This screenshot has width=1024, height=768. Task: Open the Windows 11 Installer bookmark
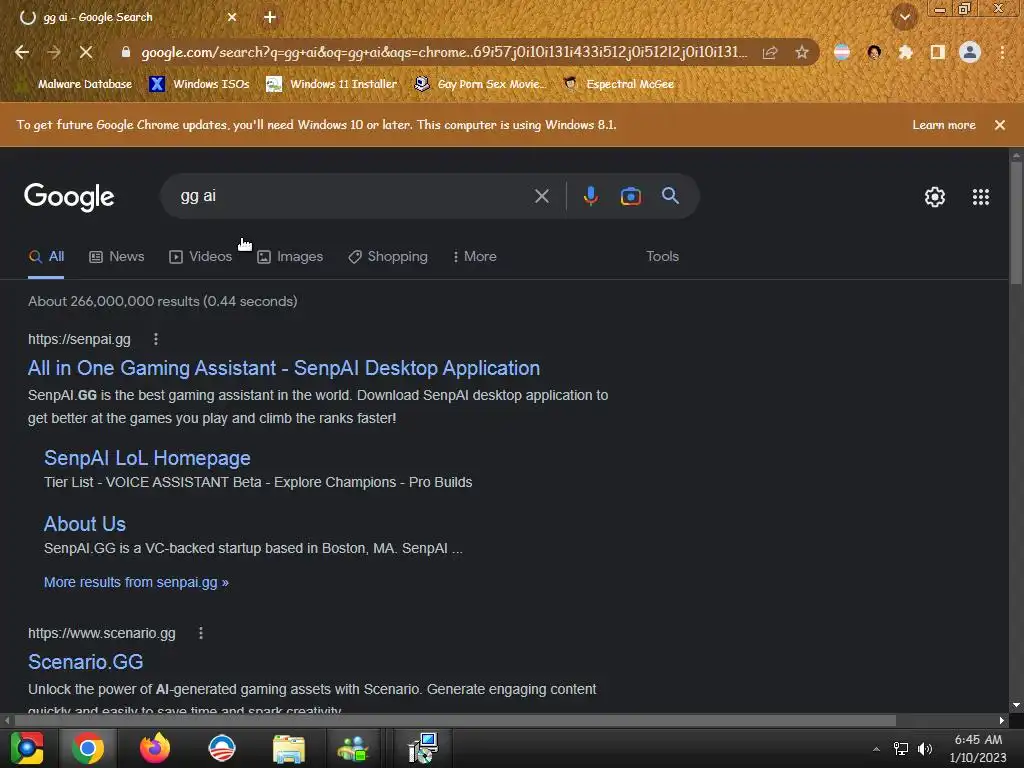(x=331, y=84)
